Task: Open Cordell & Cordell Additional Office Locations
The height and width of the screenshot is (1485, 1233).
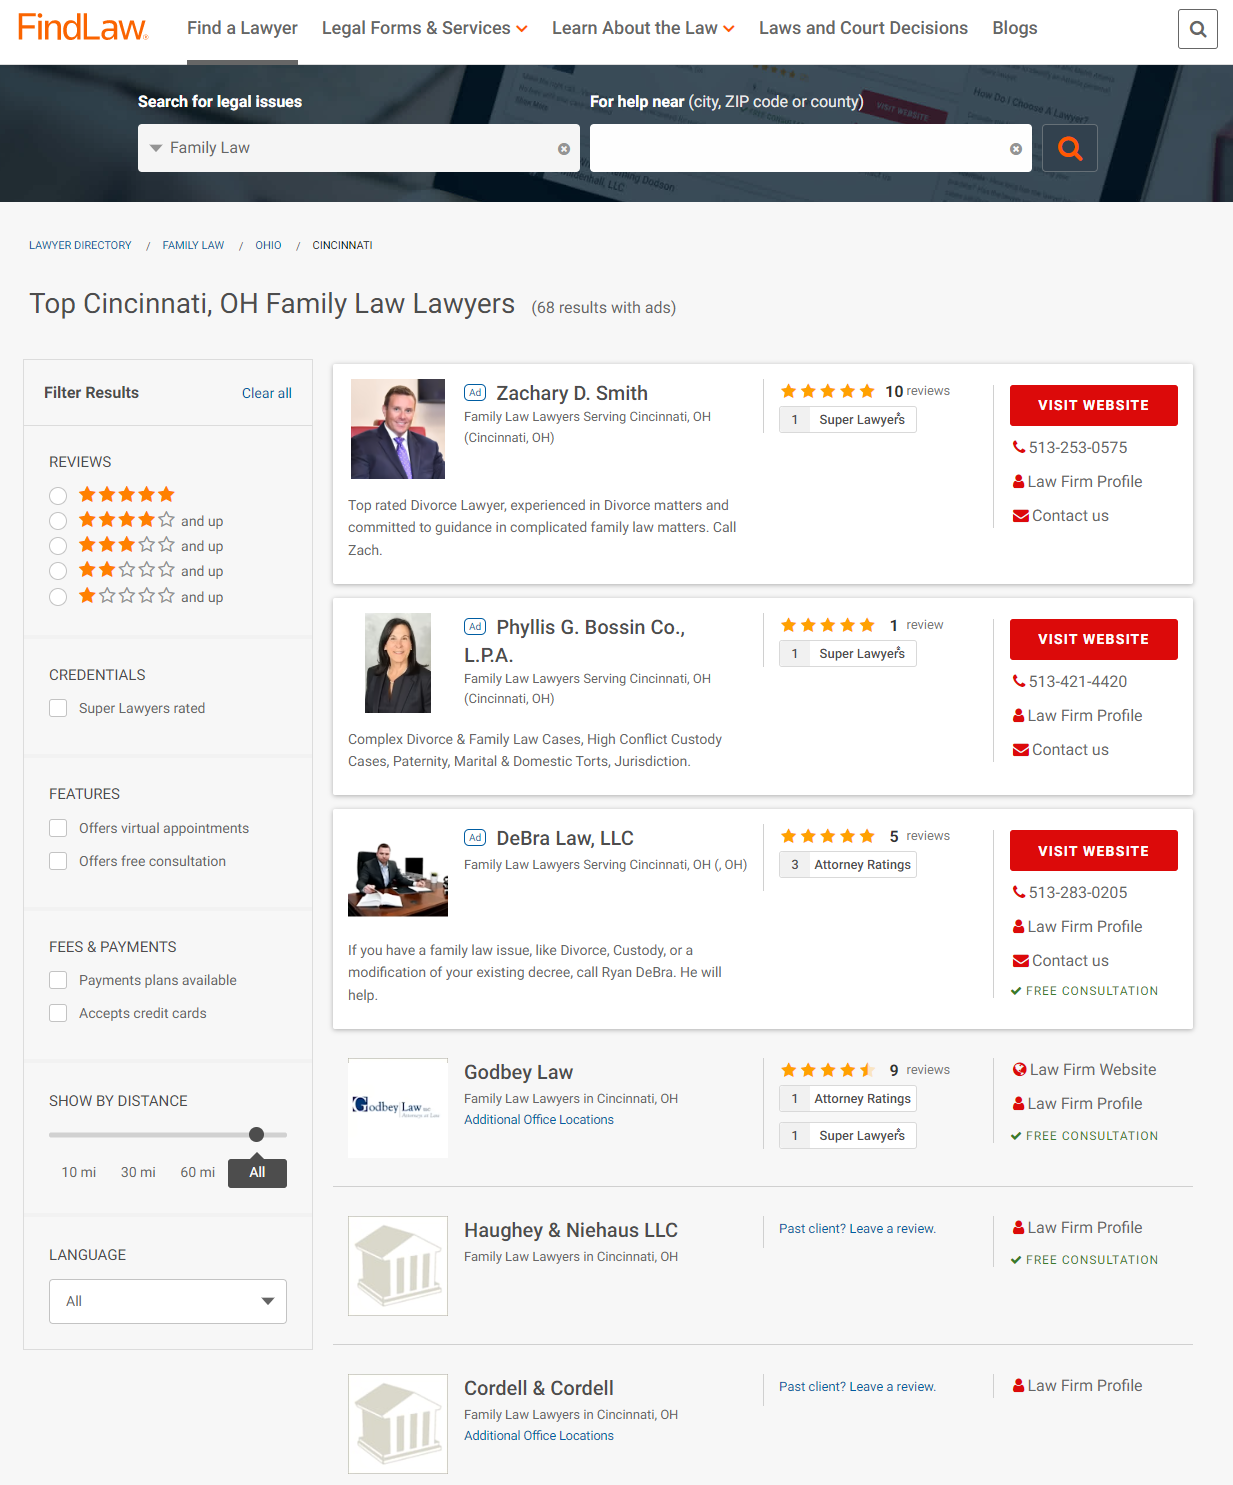Action: coord(539,1436)
